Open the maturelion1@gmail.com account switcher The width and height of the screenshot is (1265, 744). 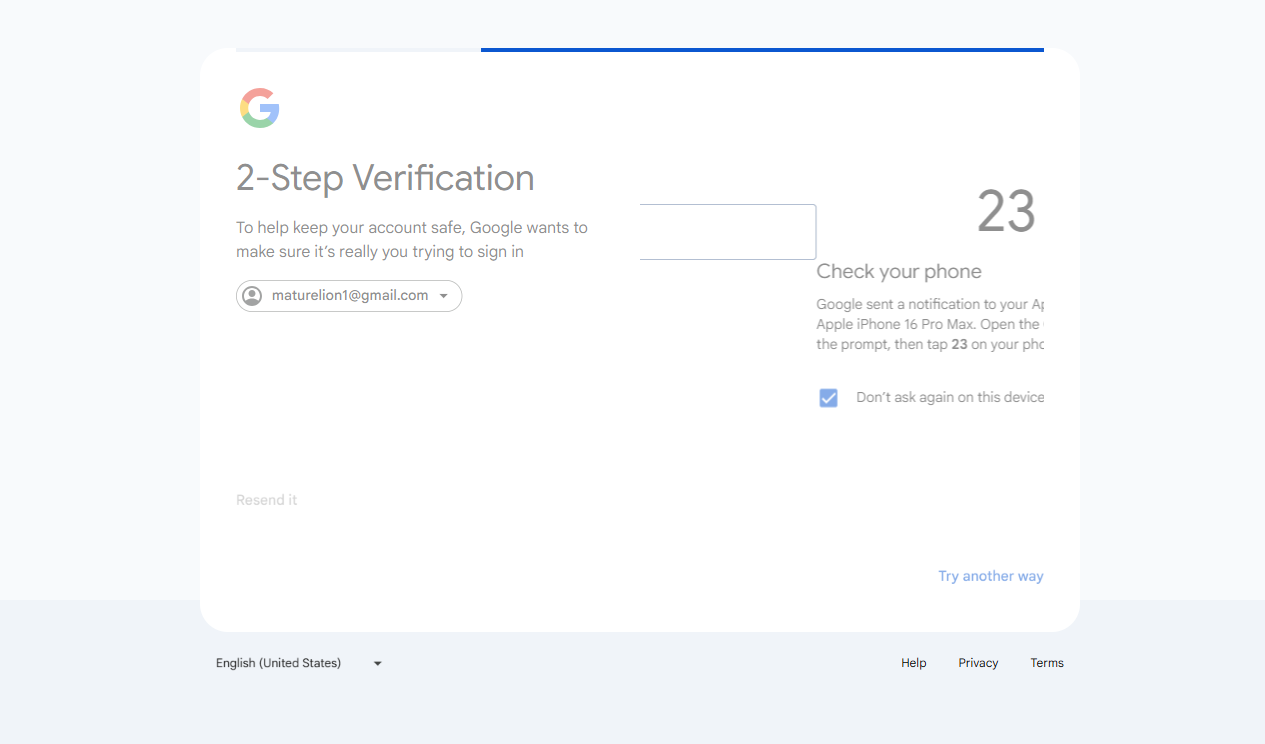349,296
